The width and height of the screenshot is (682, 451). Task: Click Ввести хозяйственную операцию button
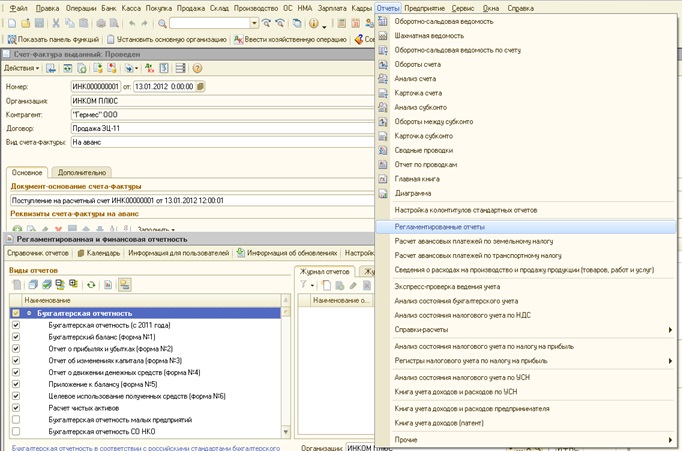pos(291,40)
